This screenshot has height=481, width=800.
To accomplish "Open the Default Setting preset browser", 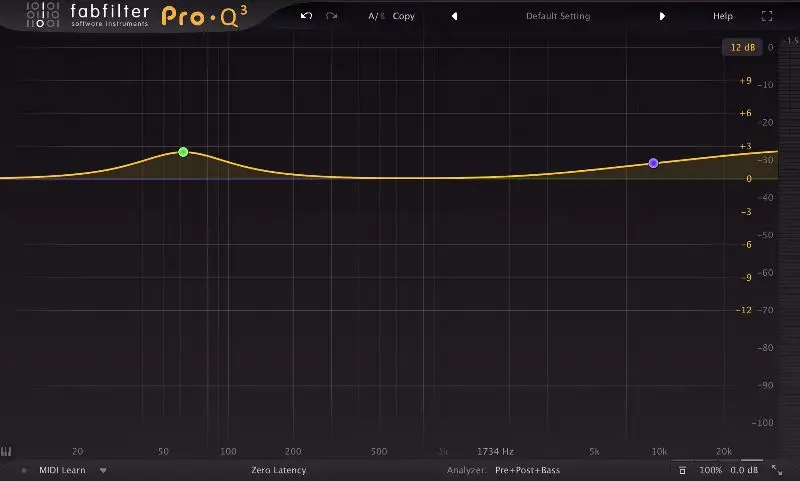I will [558, 16].
